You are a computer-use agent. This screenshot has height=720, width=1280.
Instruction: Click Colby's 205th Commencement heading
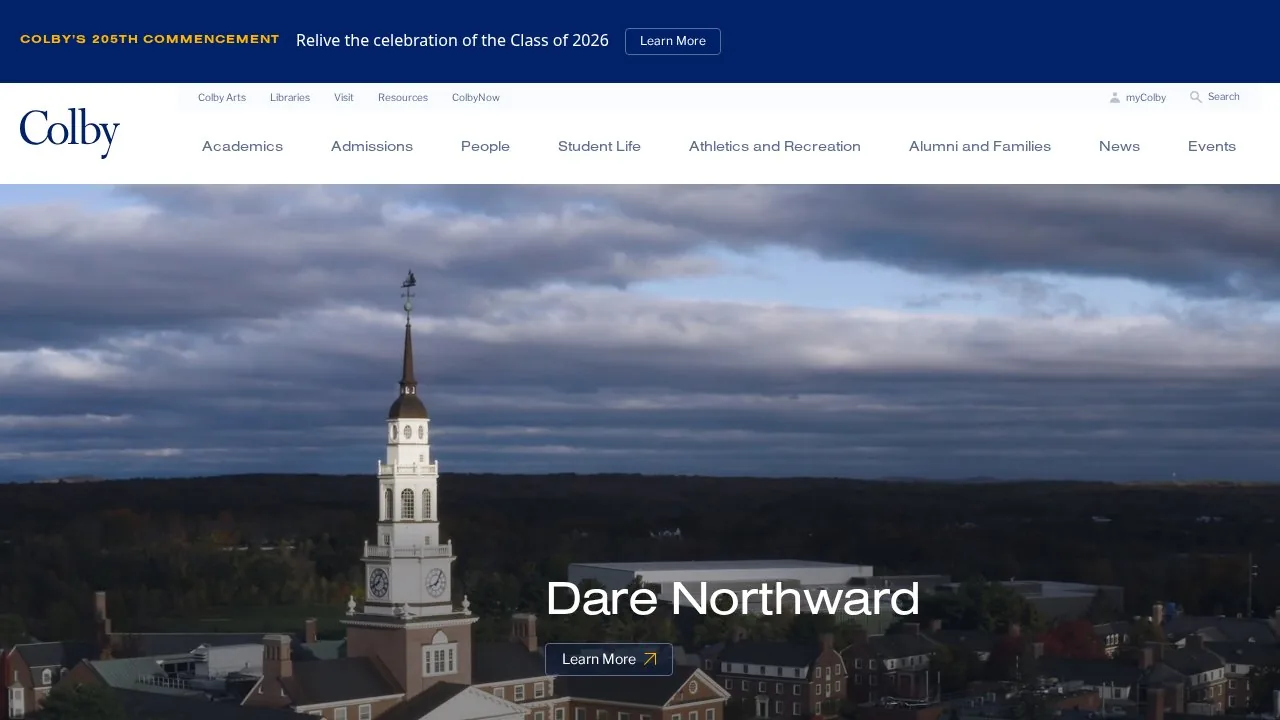[150, 39]
